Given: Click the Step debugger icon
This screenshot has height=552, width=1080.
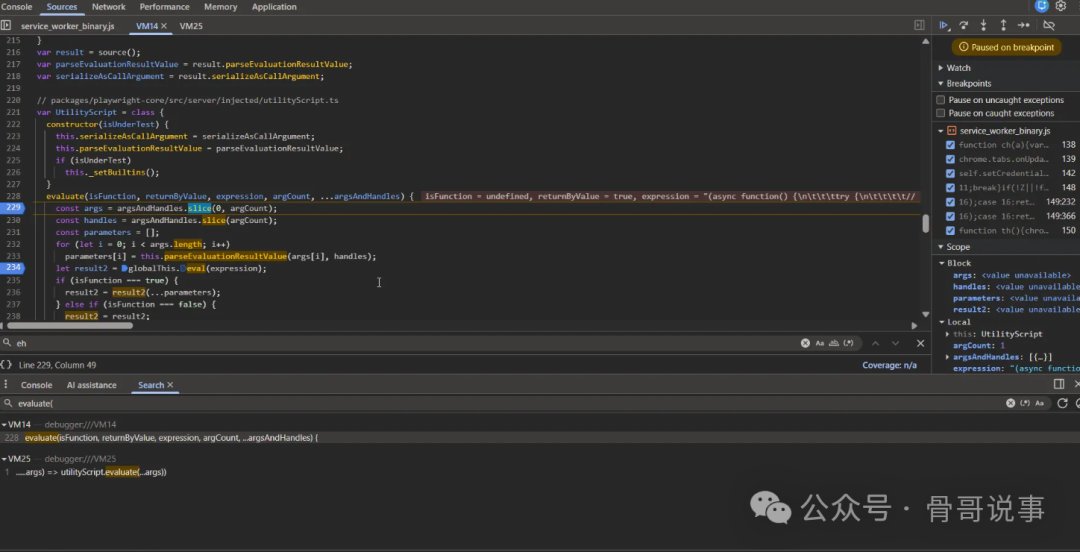Looking at the screenshot, I should click(x=1024, y=25).
